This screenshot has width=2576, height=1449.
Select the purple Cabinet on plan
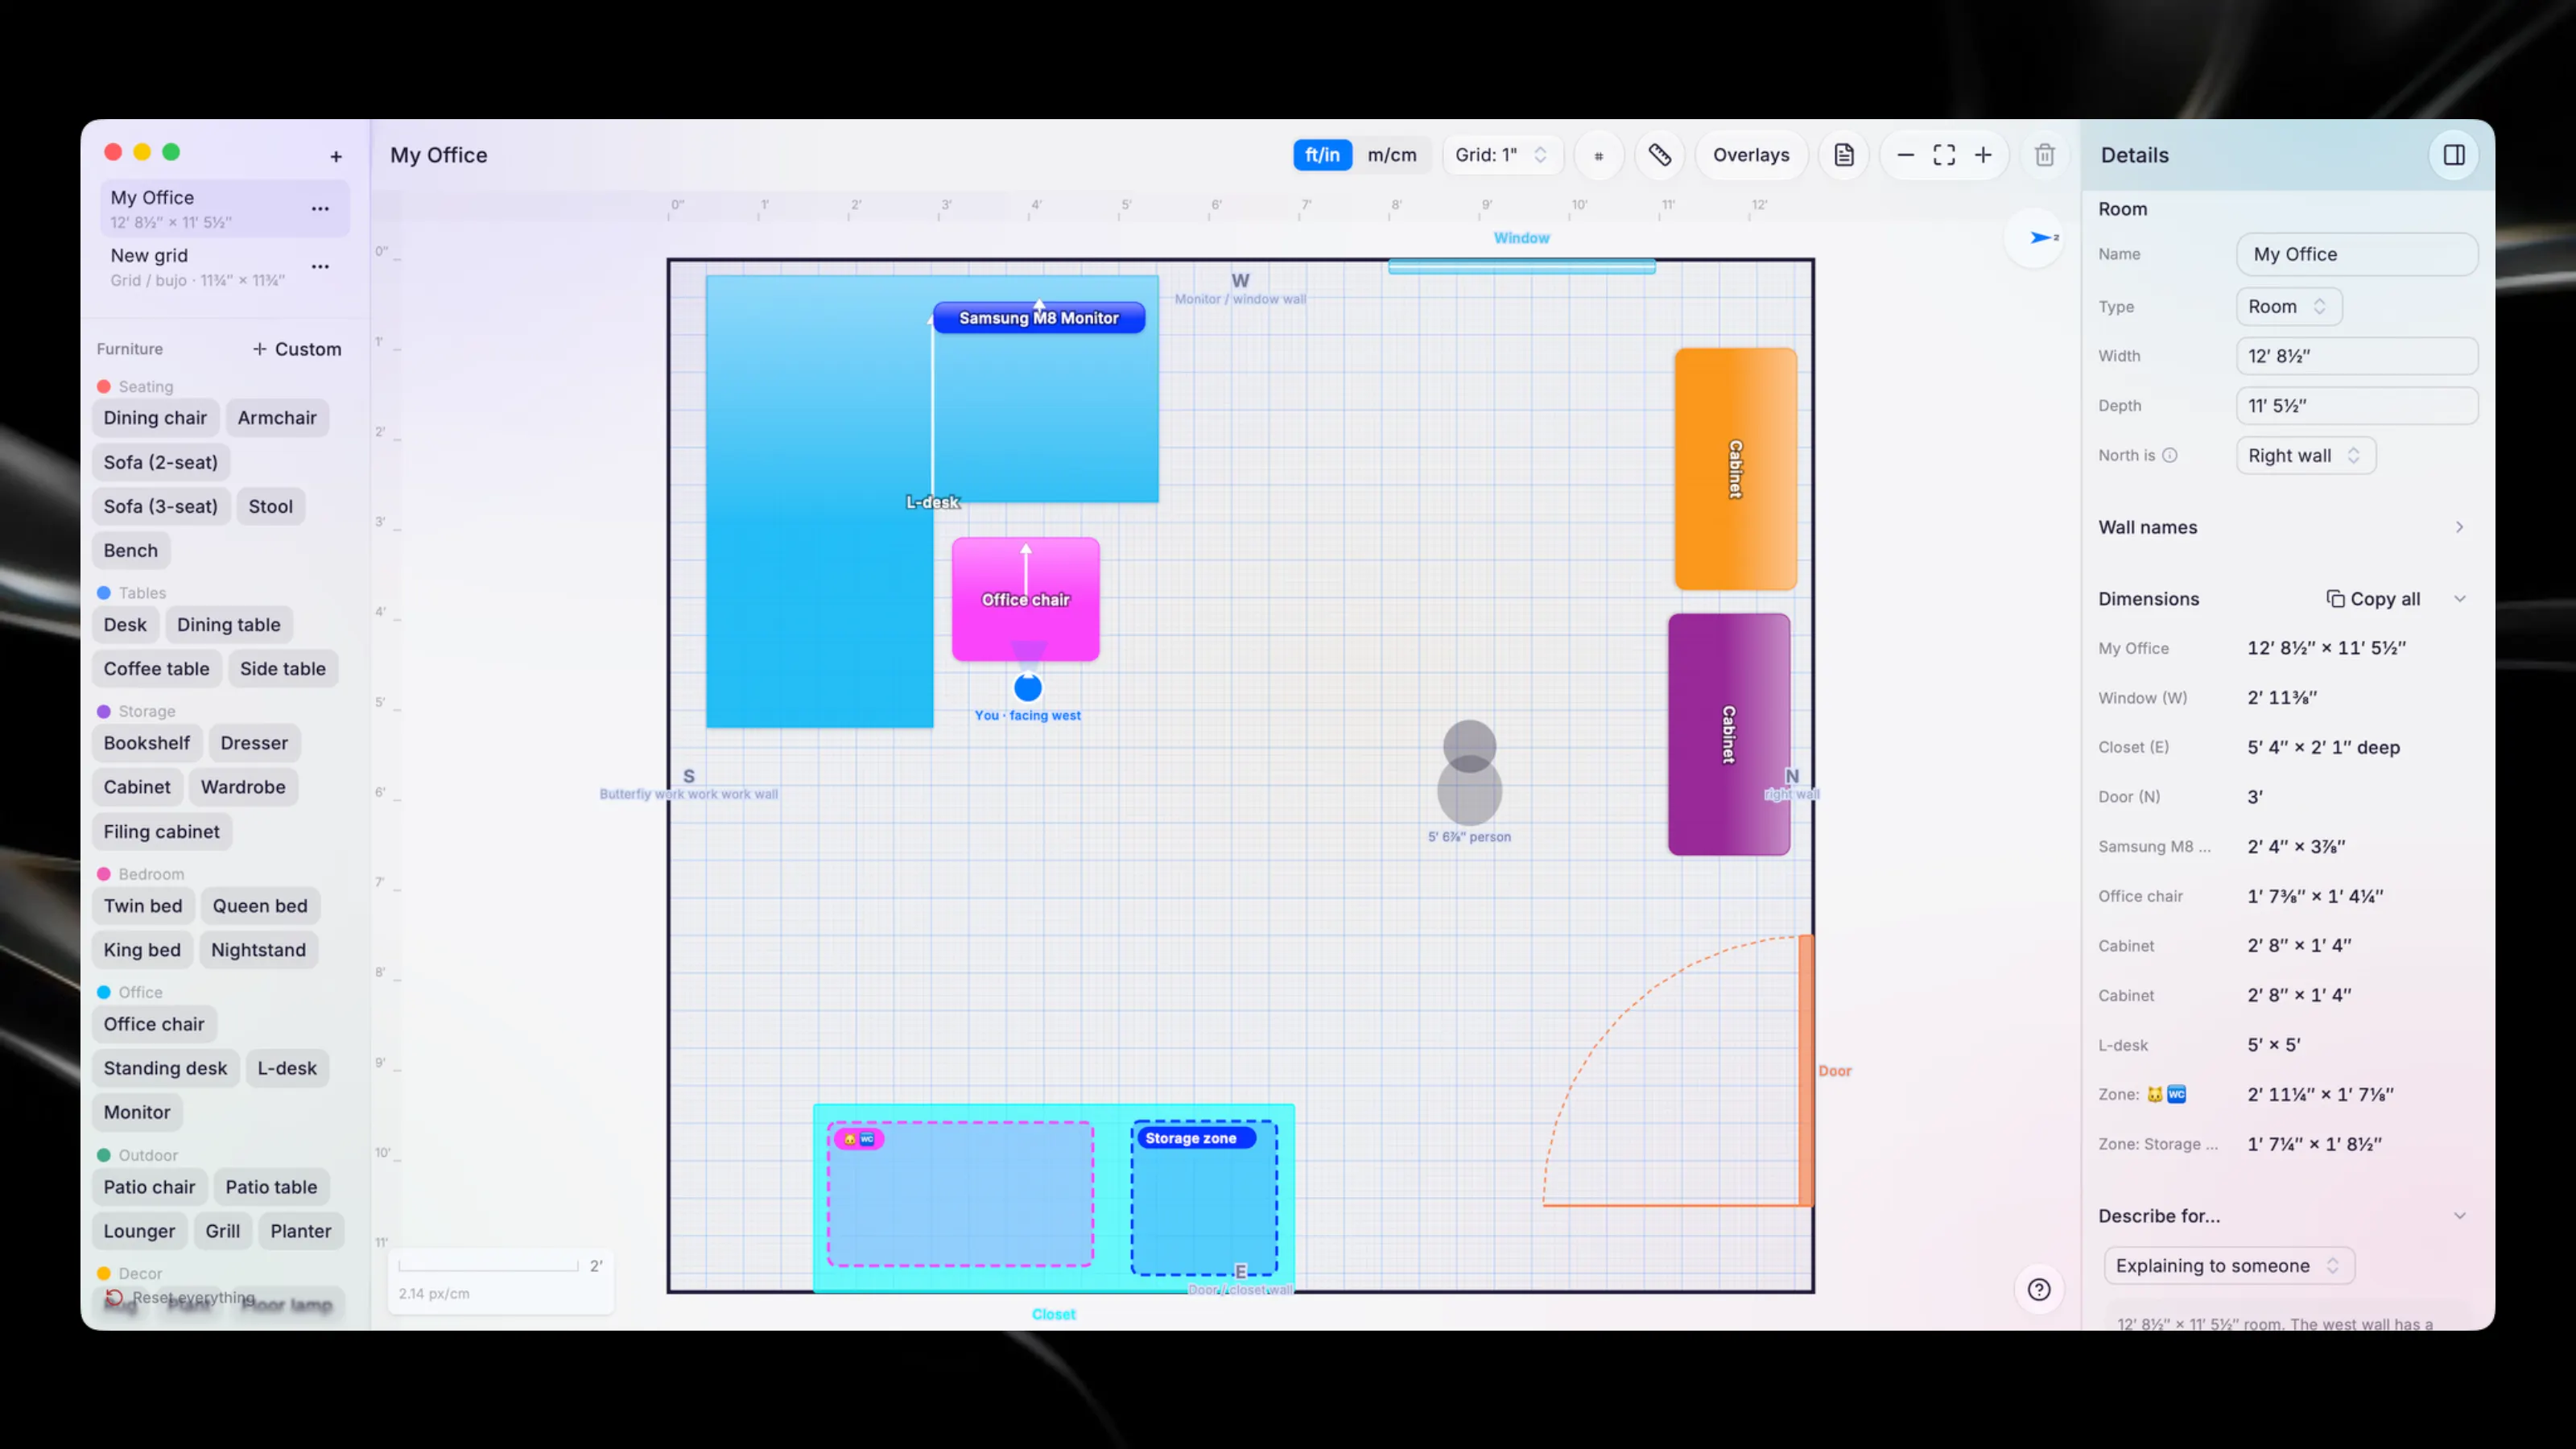point(1729,735)
